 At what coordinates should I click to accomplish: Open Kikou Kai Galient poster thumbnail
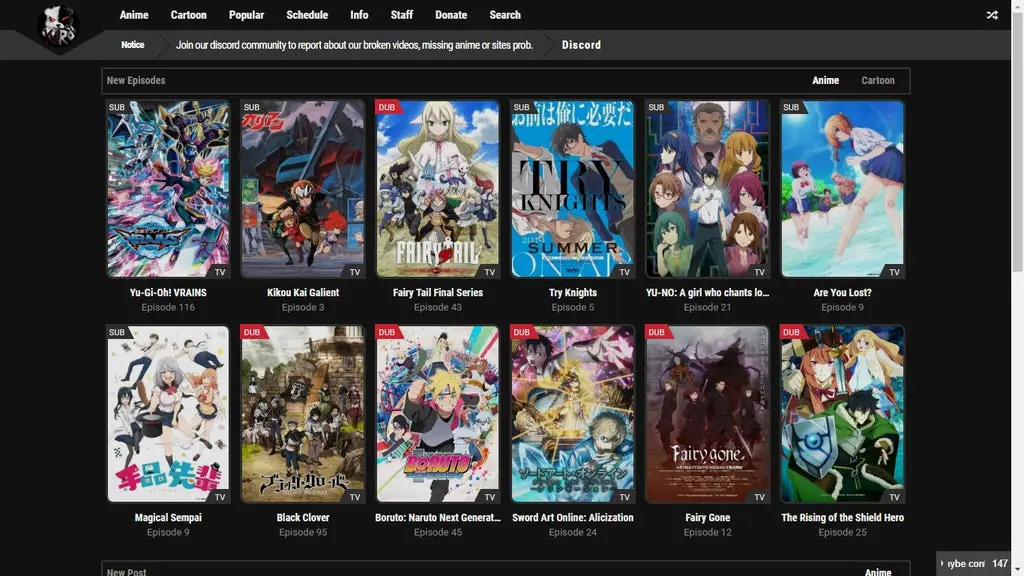point(303,189)
